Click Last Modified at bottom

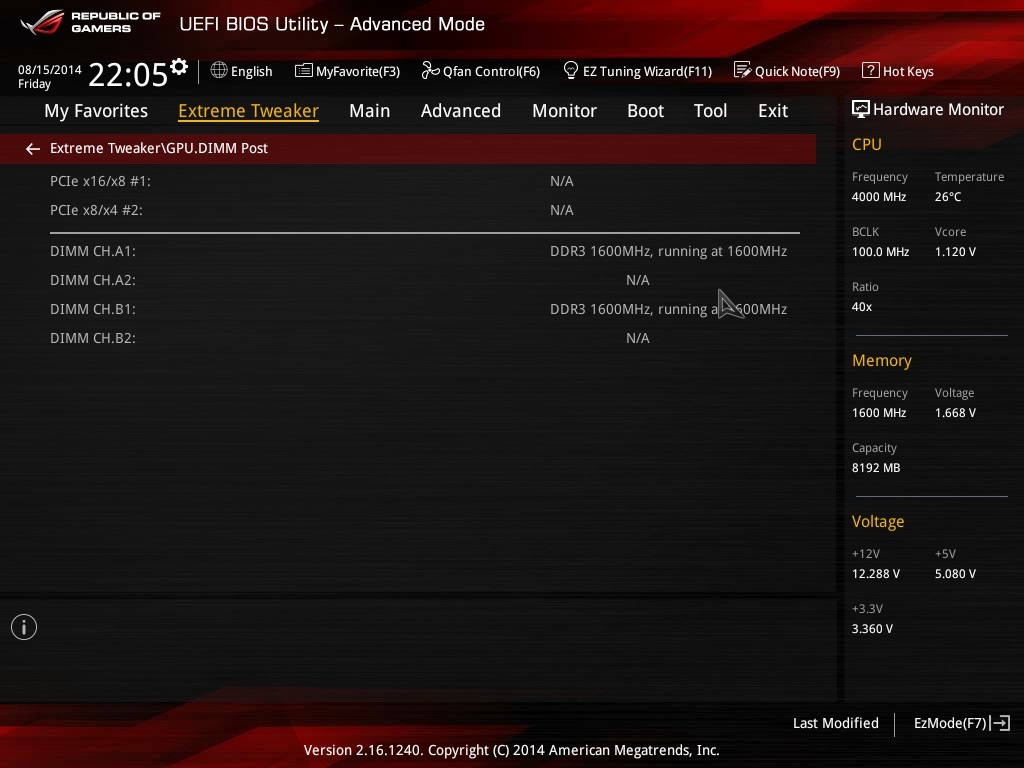point(836,723)
